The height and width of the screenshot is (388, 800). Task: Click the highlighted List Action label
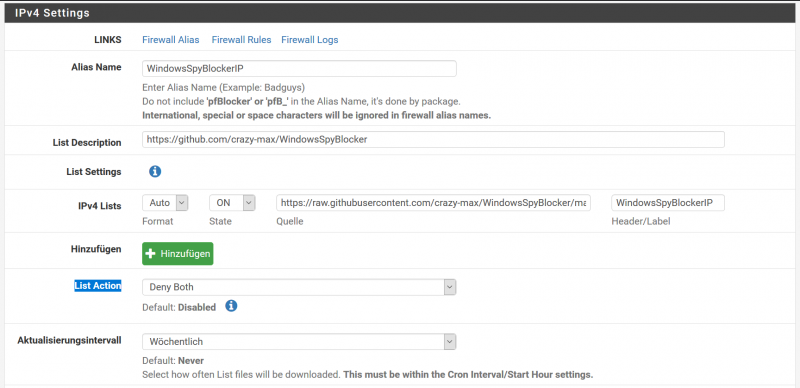pos(98,286)
